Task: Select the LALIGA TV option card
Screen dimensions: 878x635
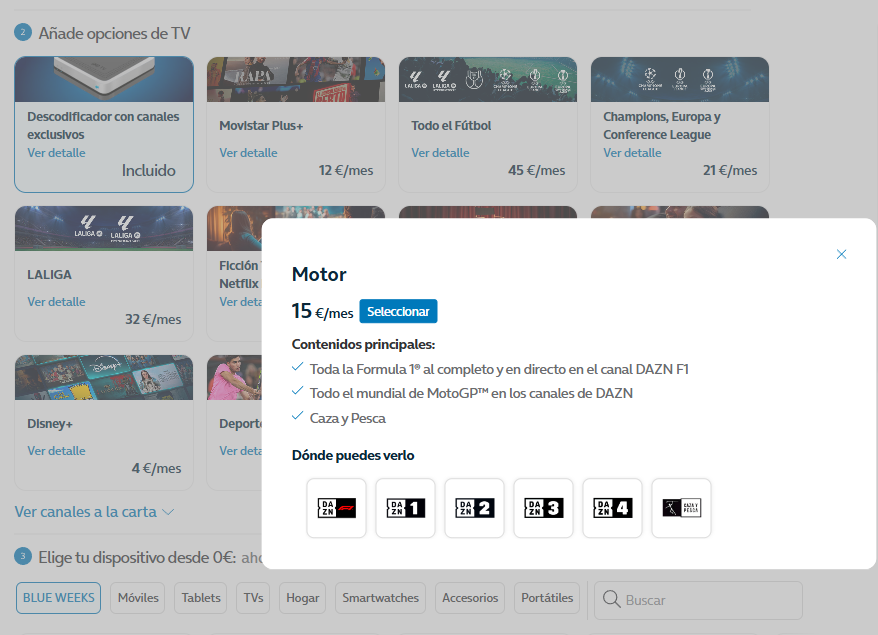Action: point(104,270)
